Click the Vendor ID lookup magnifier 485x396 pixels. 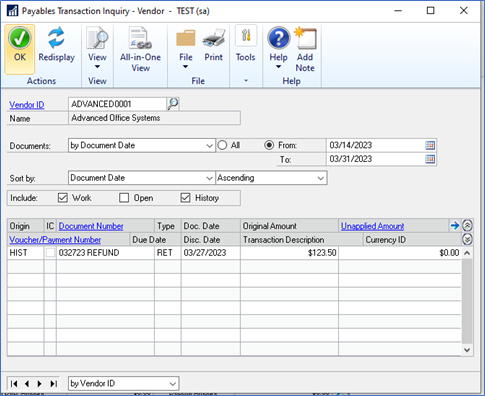coord(173,104)
